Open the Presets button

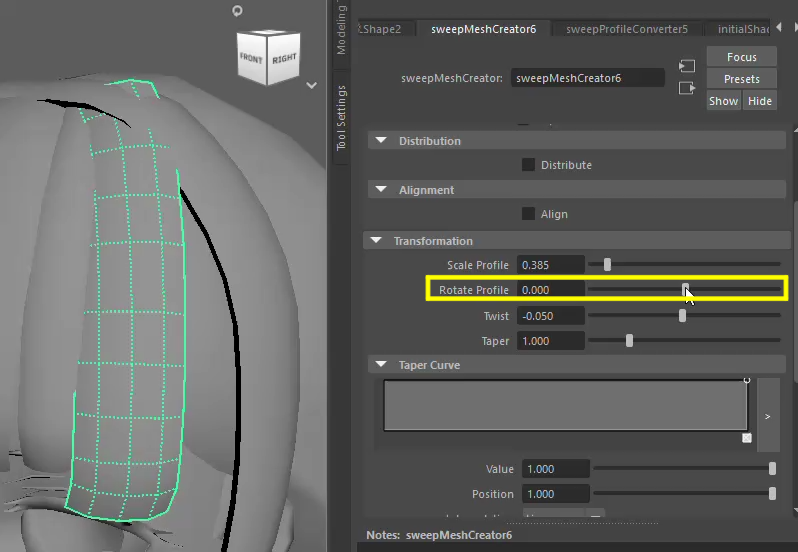click(x=741, y=79)
